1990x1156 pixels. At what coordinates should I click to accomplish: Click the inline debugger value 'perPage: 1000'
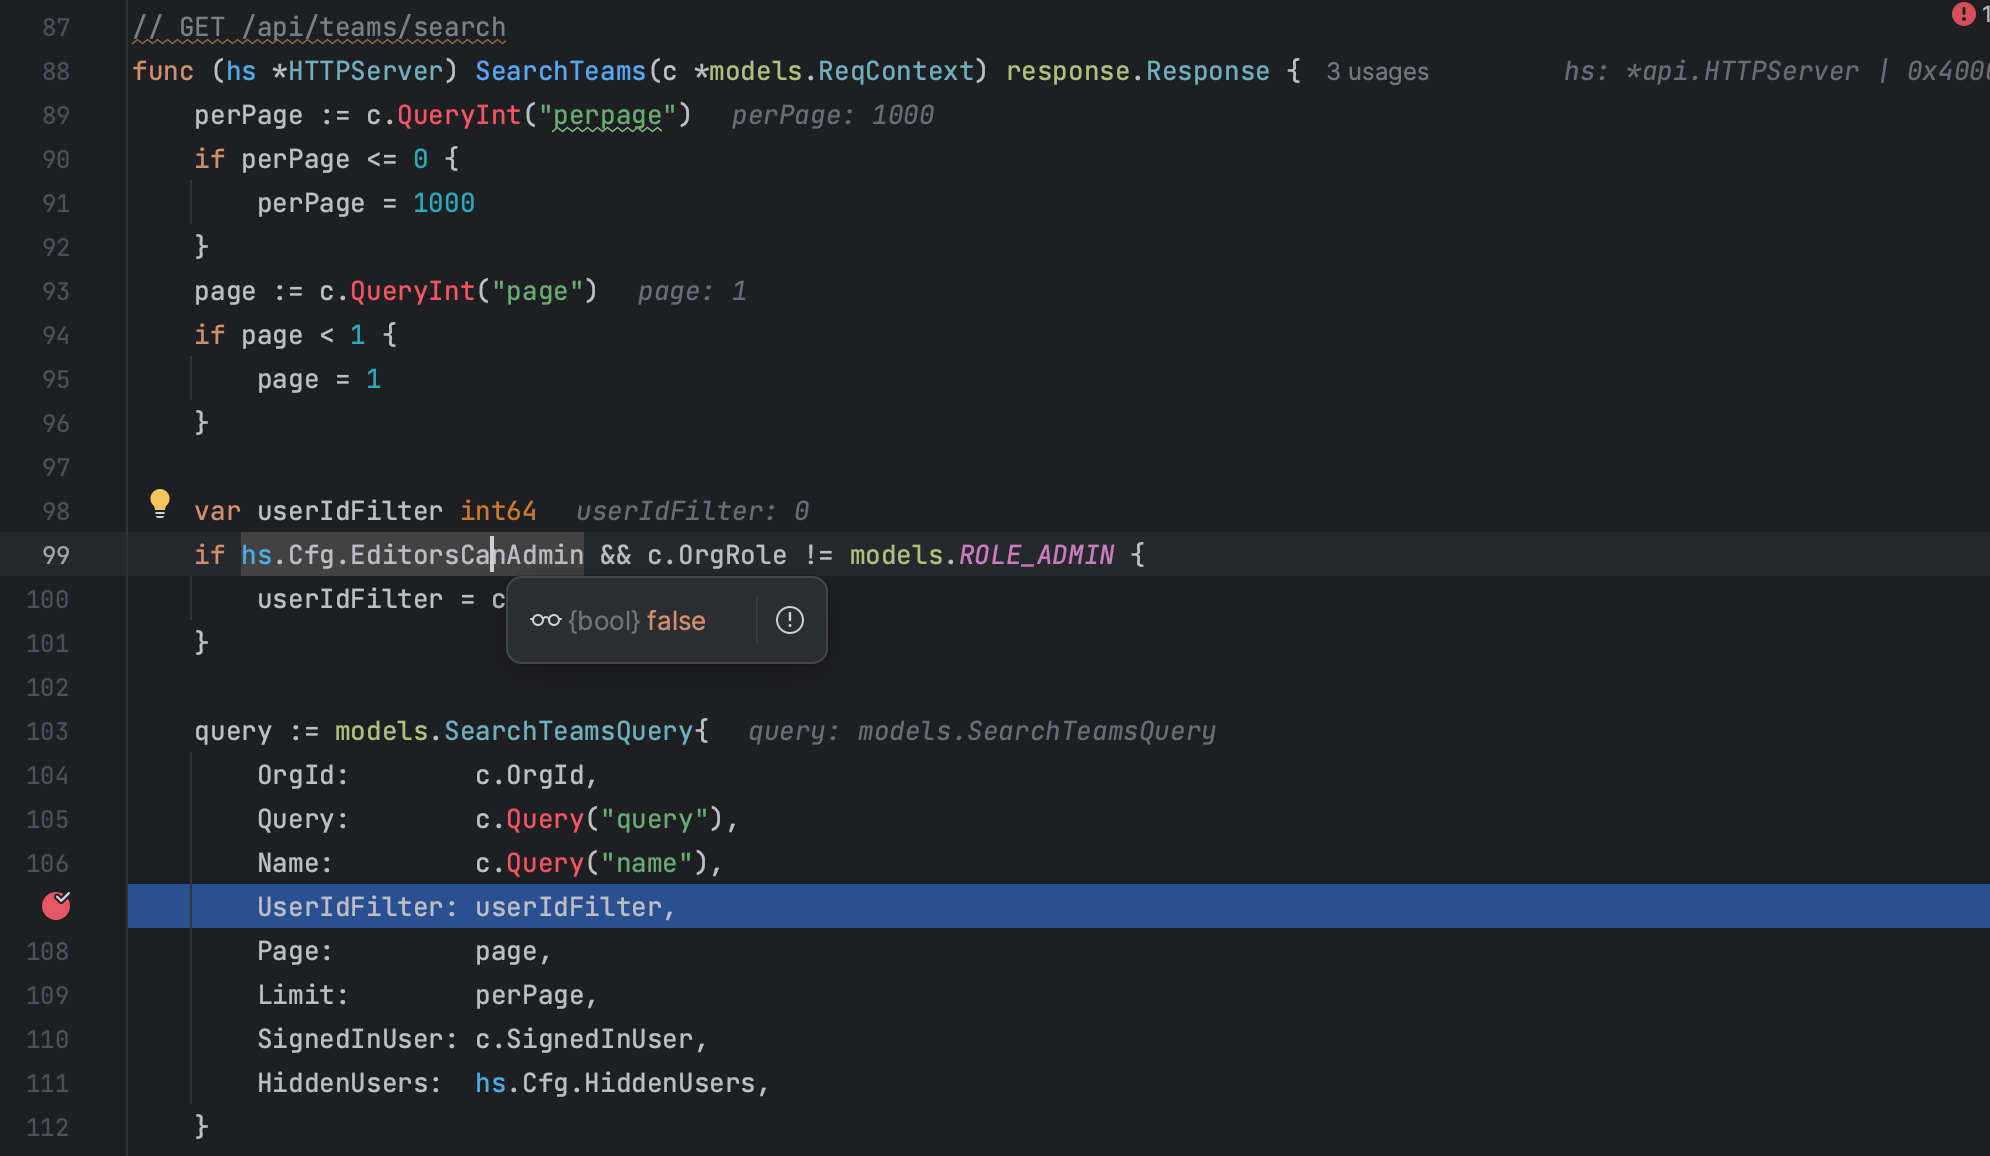pyautogui.click(x=832, y=115)
